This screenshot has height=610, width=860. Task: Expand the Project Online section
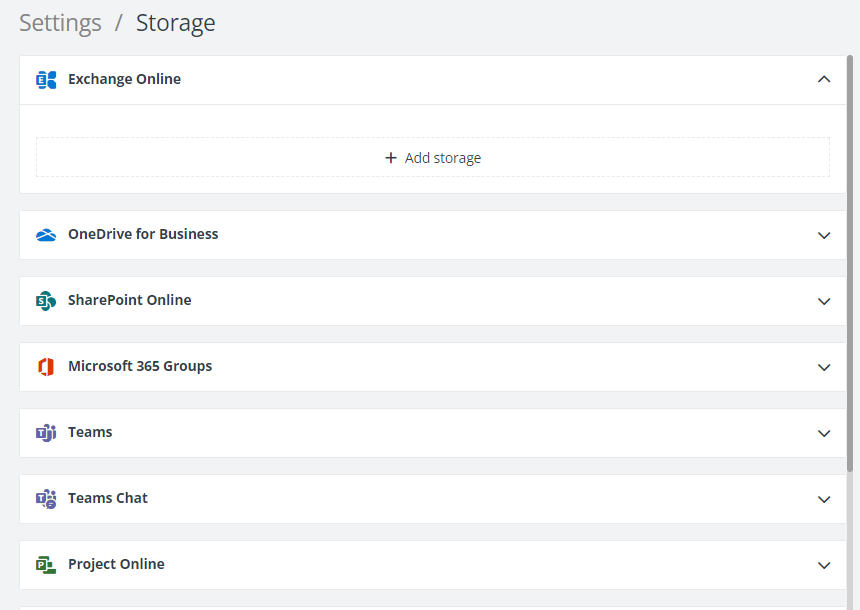tap(824, 565)
